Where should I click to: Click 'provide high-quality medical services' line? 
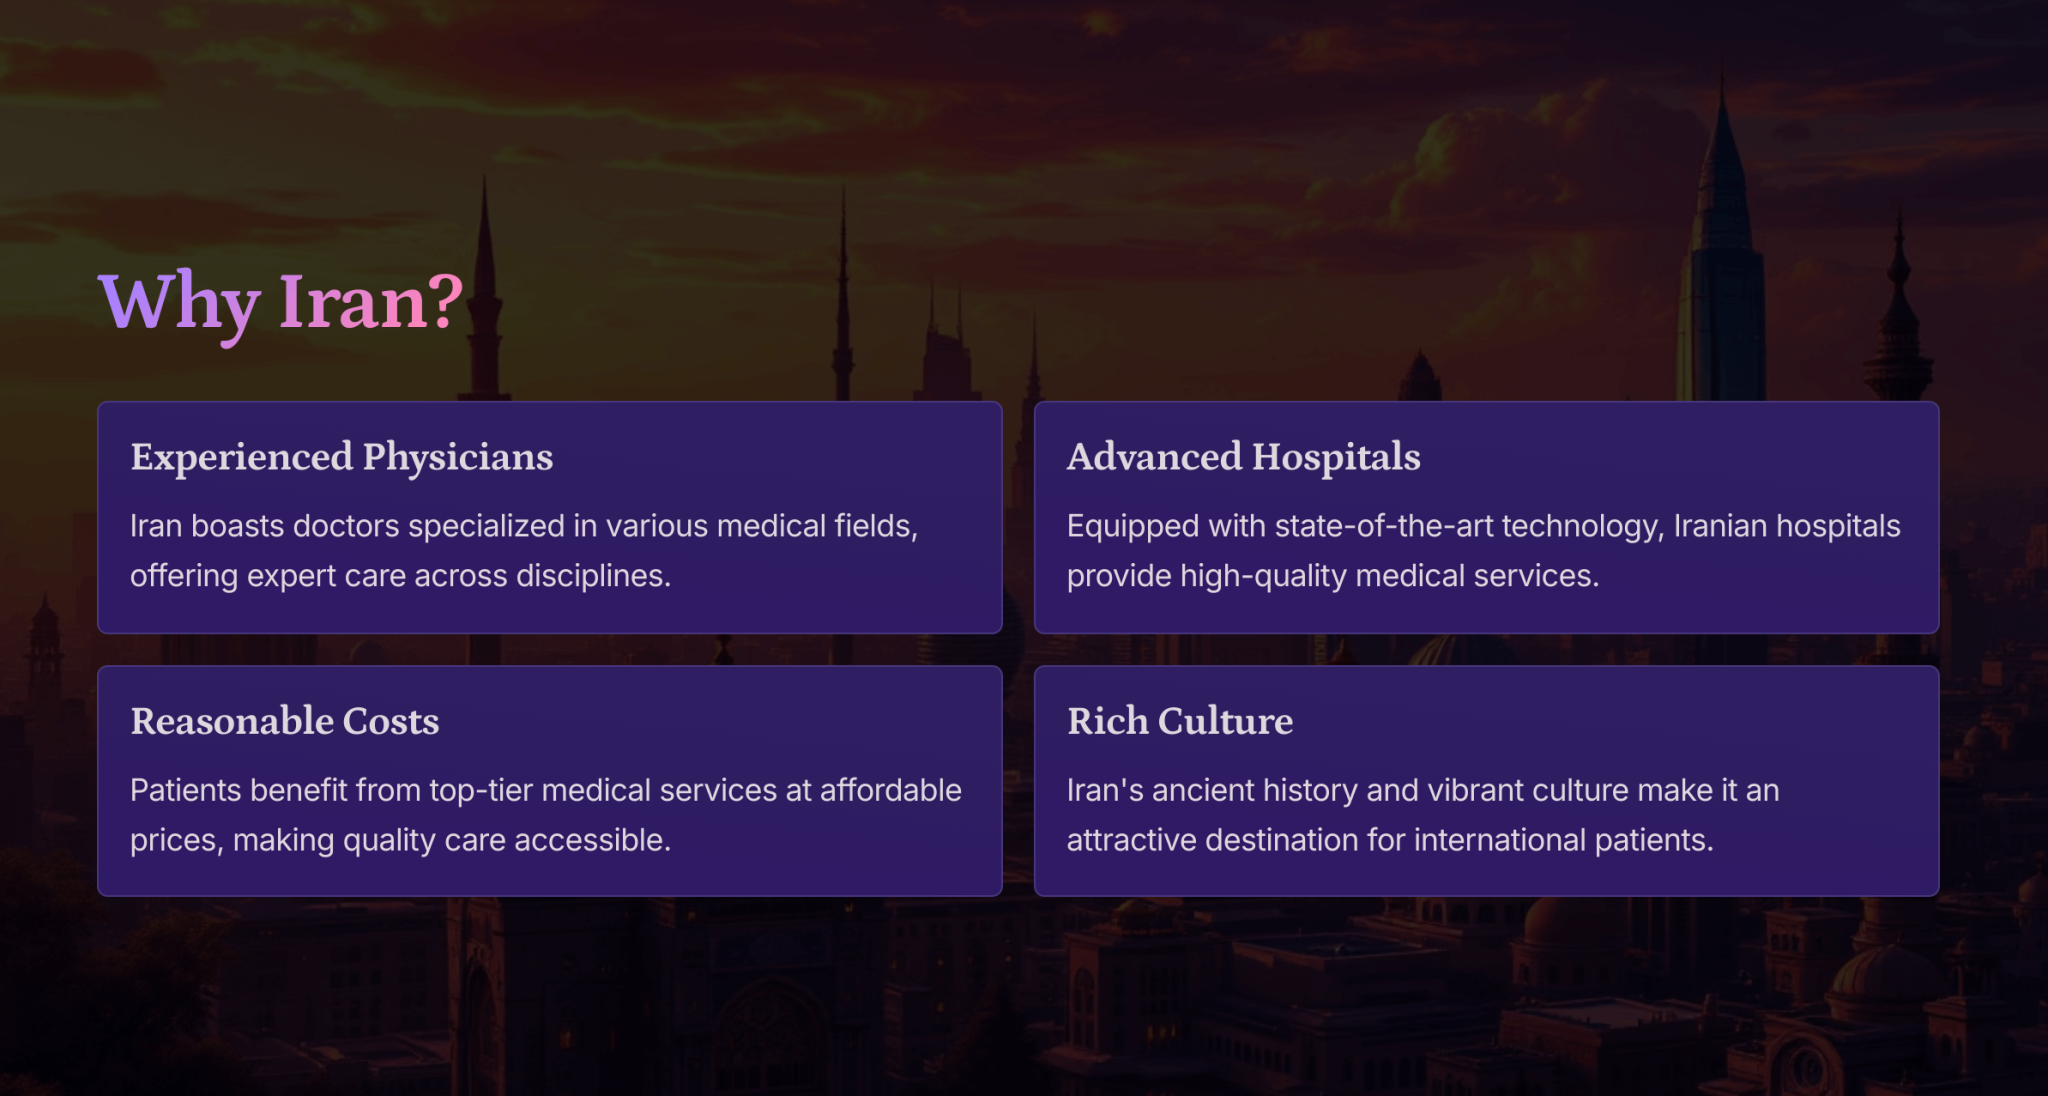pos(1333,576)
